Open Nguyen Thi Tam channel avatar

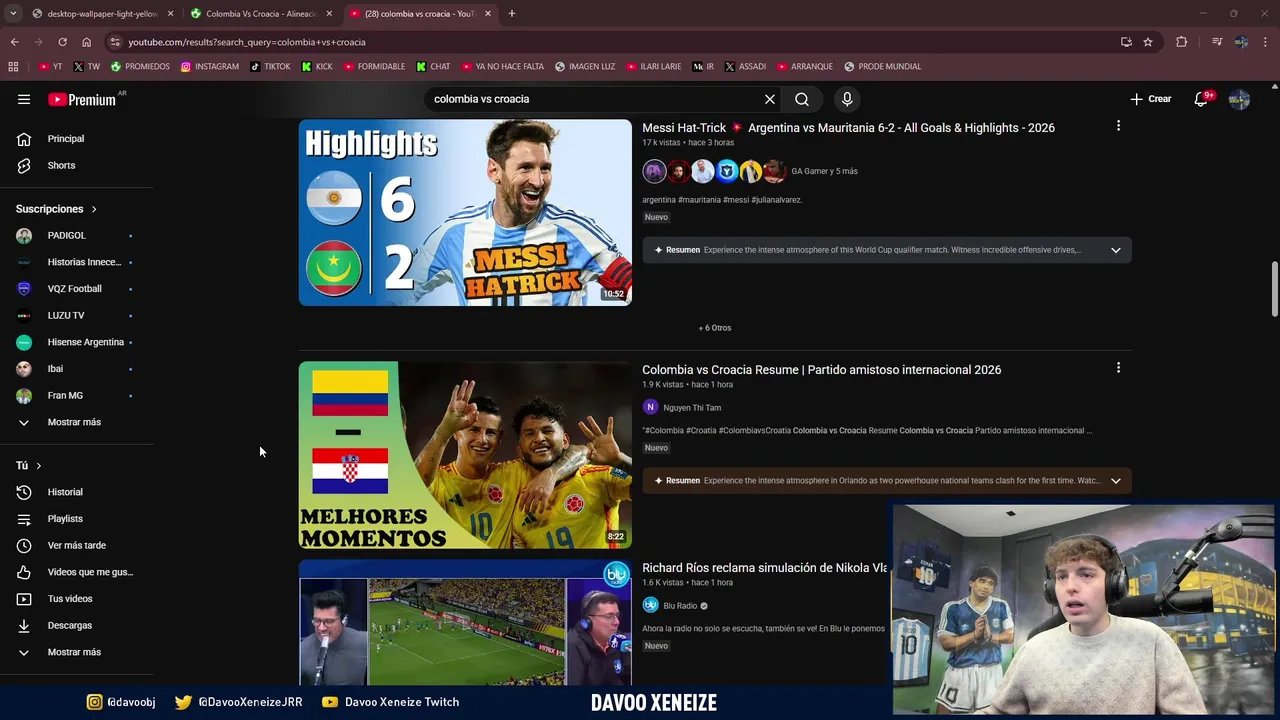coord(650,407)
